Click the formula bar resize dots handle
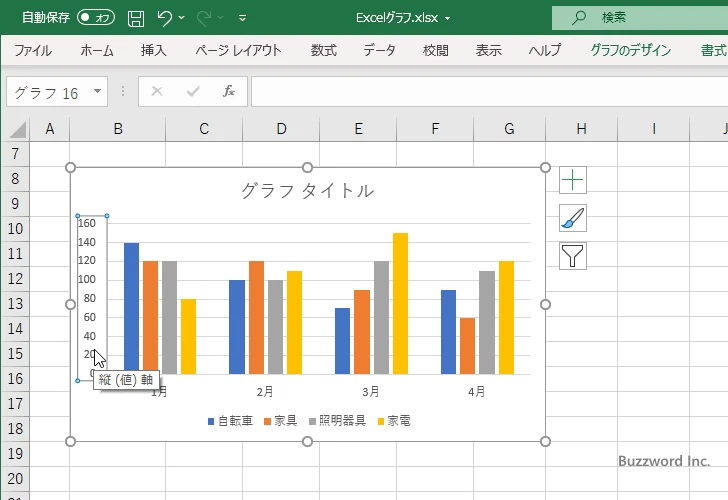728x500 pixels. pyautogui.click(x=123, y=91)
